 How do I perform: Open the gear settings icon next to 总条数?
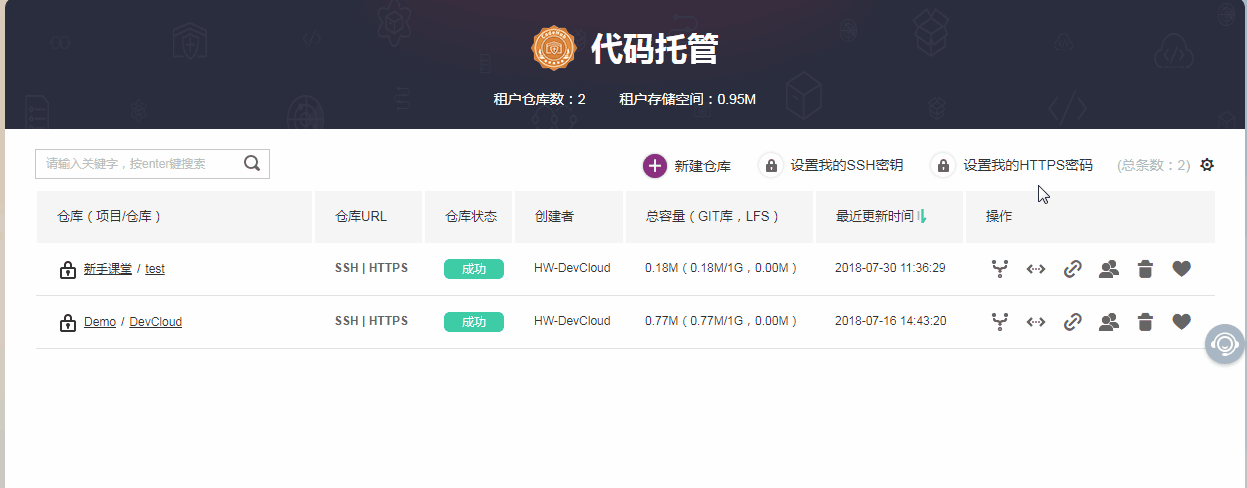[x=1207, y=165]
